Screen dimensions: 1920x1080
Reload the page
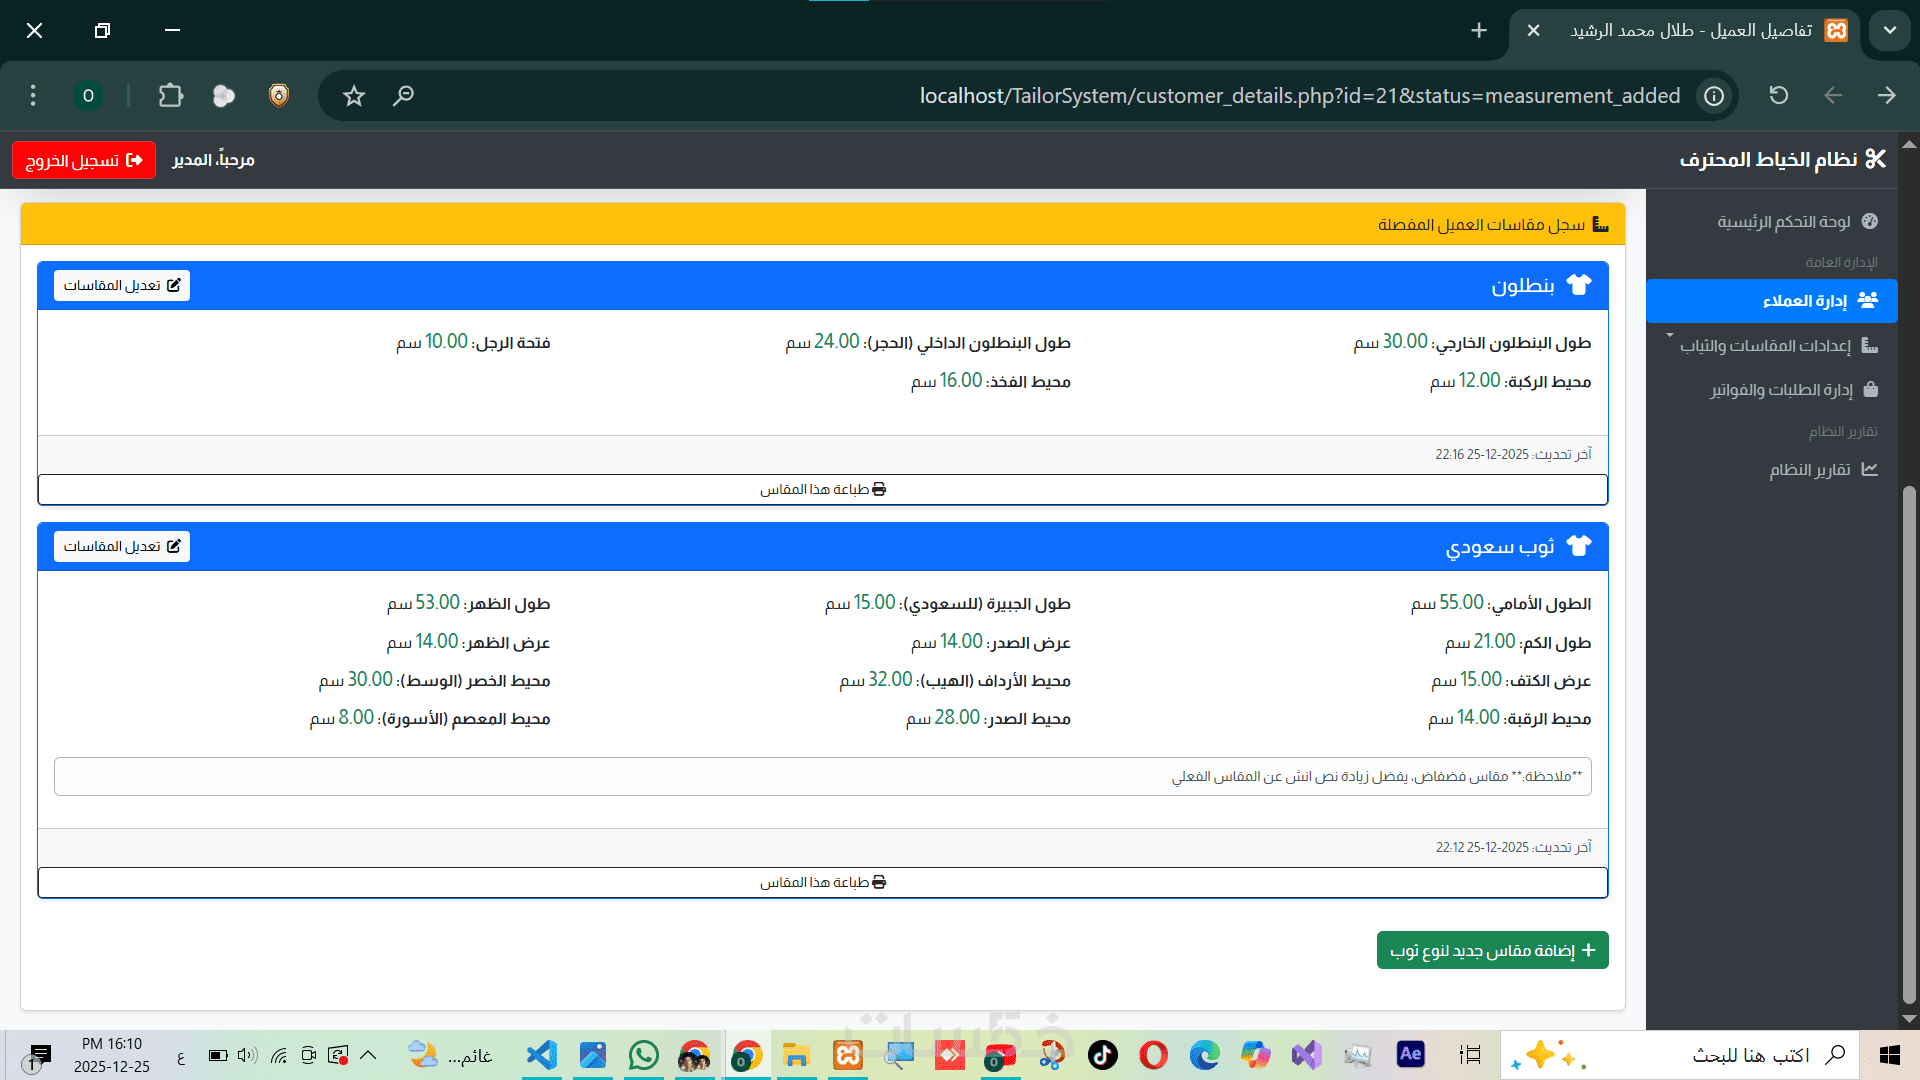pyautogui.click(x=1778, y=96)
